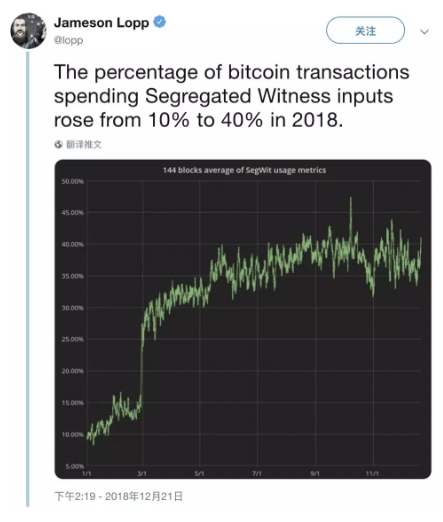Translate the tweet via 翻译推文
This screenshot has width=443, height=522.
pos(84,144)
